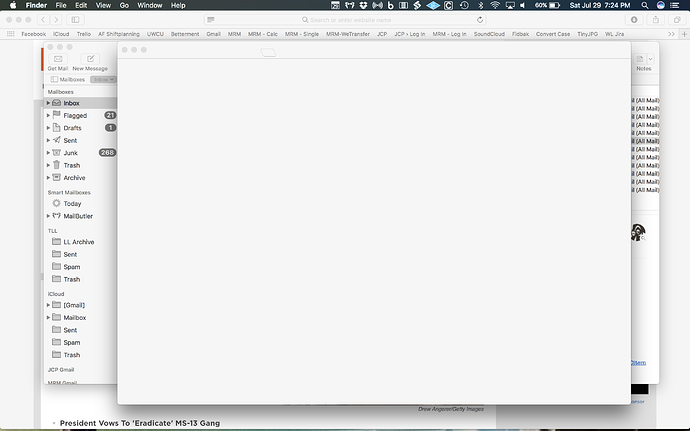Open the Edit menu
This screenshot has width=690, height=431.
pyautogui.click(x=81, y=5)
